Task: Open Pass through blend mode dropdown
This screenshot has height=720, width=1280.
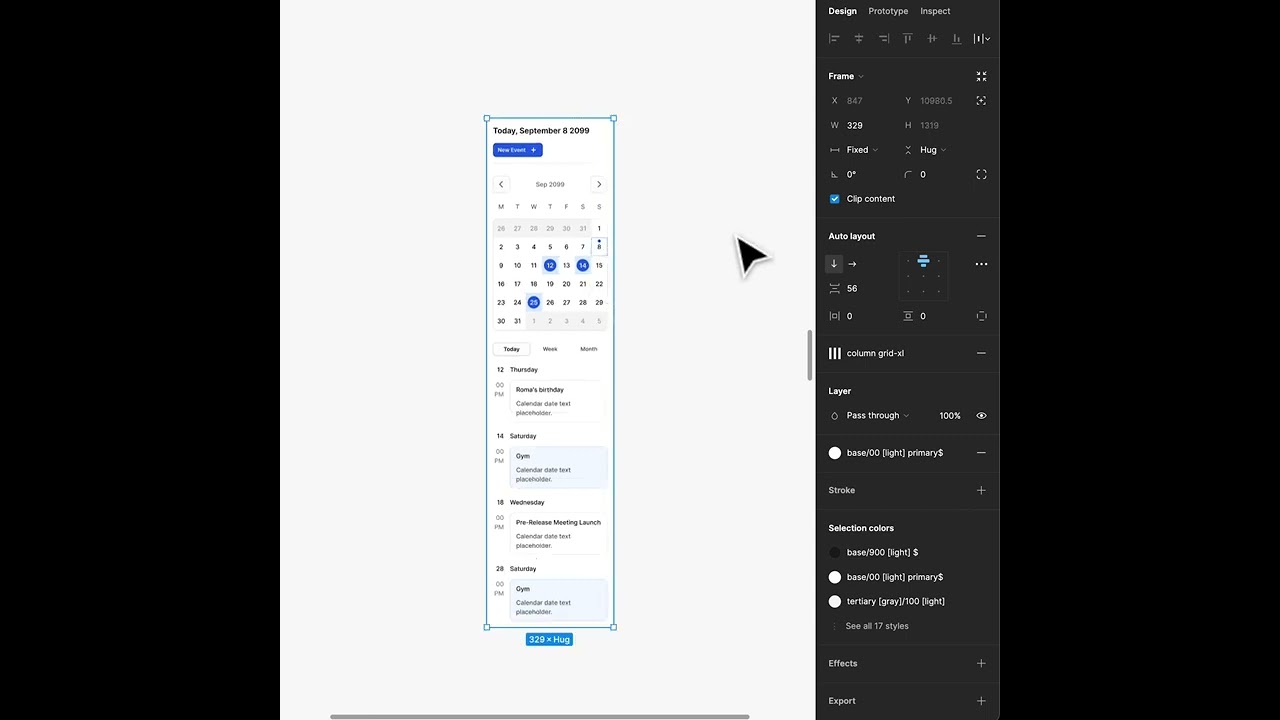Action: click(877, 415)
